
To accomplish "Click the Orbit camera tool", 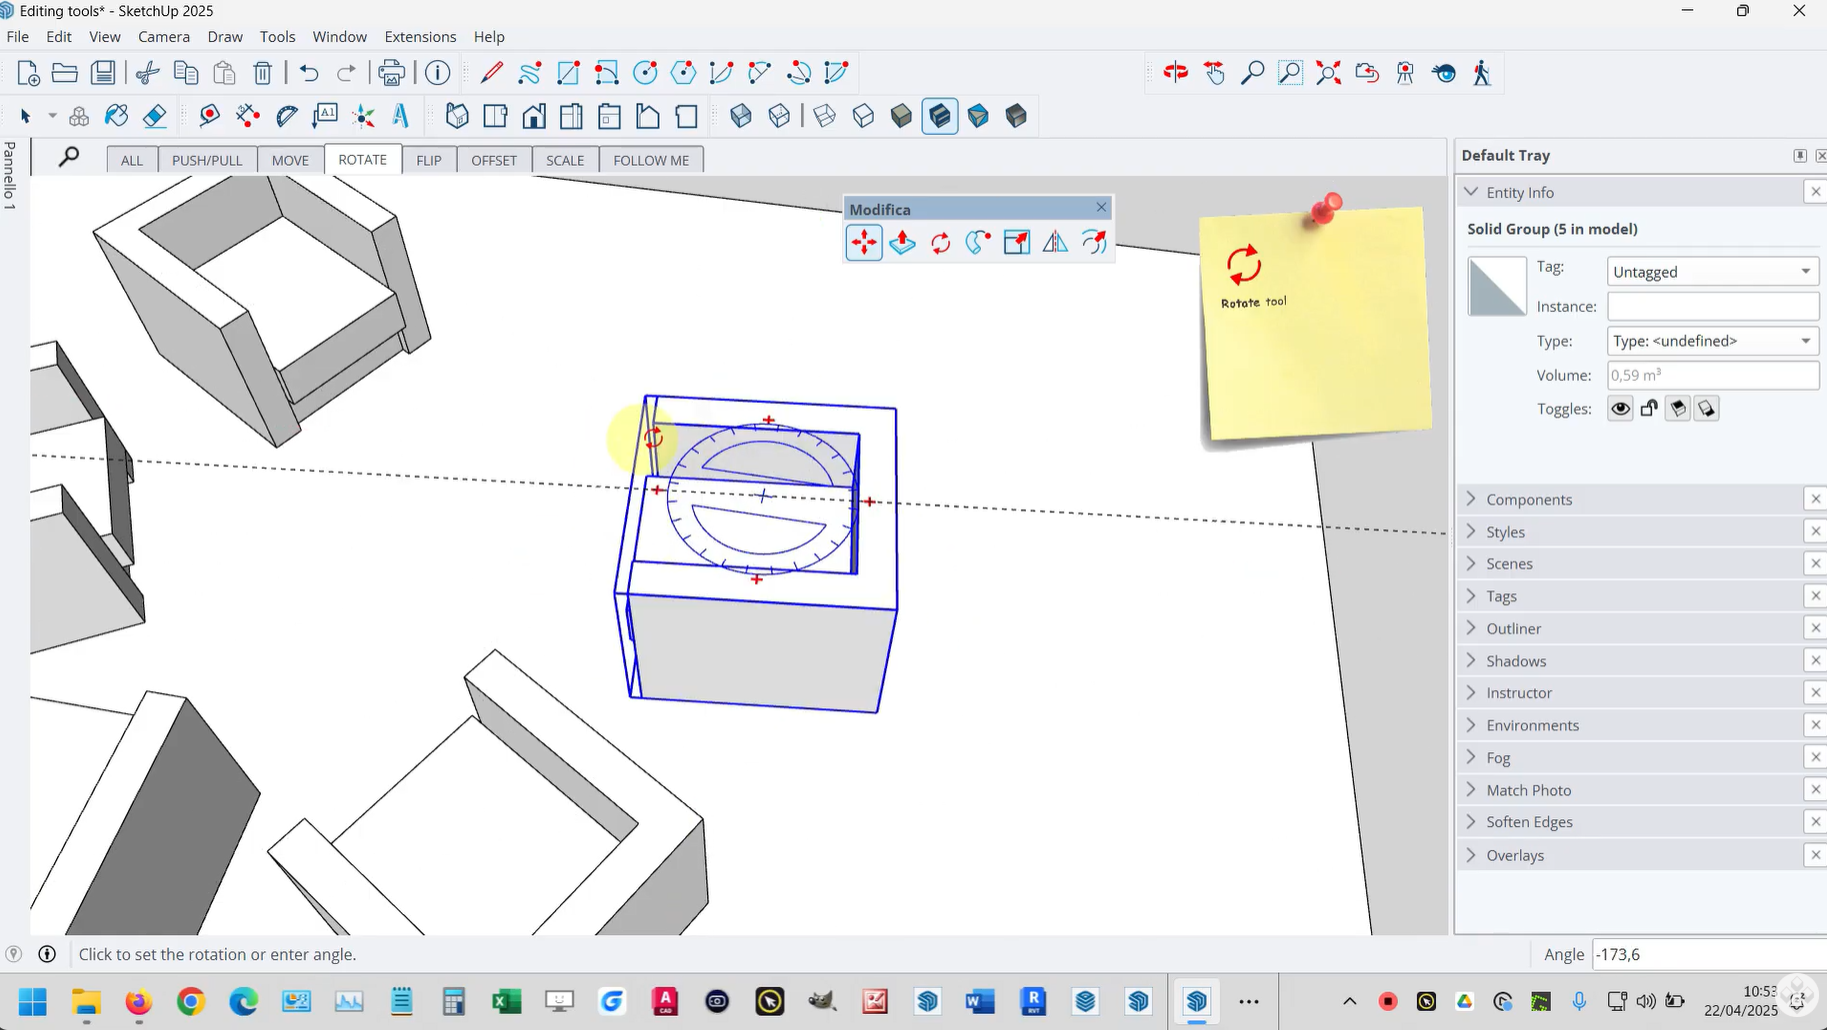I will click(1176, 73).
